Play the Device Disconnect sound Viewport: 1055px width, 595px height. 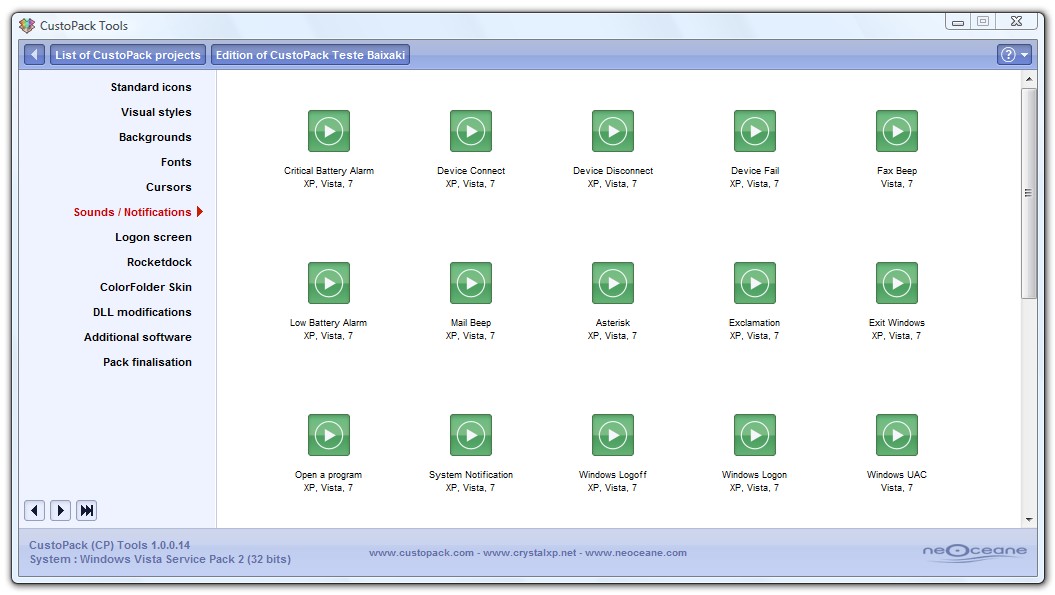[x=613, y=131]
